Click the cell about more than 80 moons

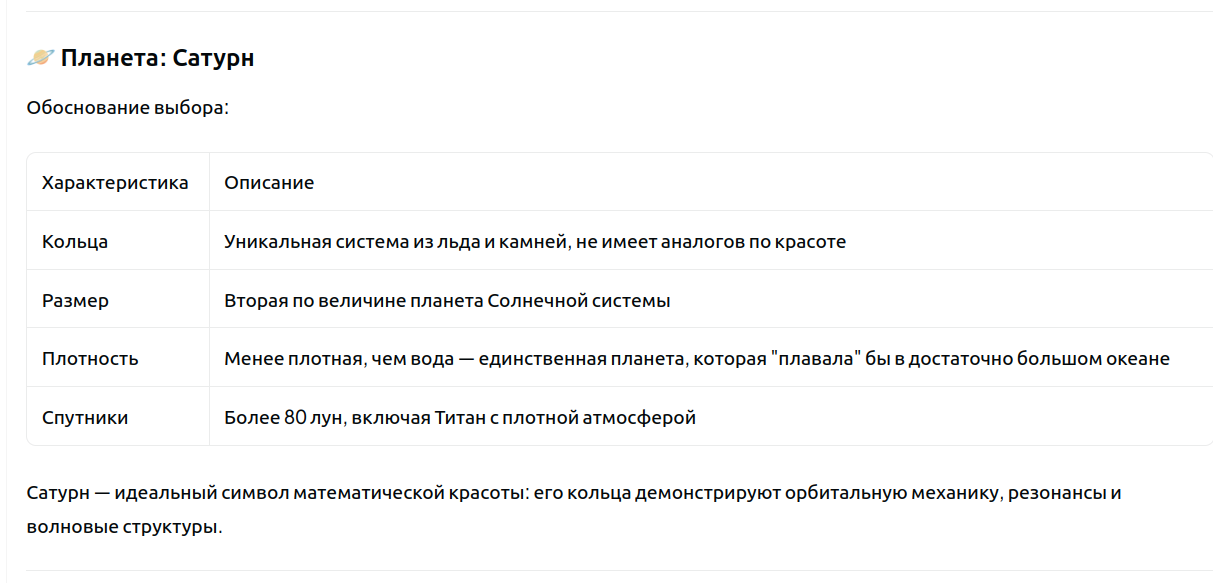click(460, 418)
